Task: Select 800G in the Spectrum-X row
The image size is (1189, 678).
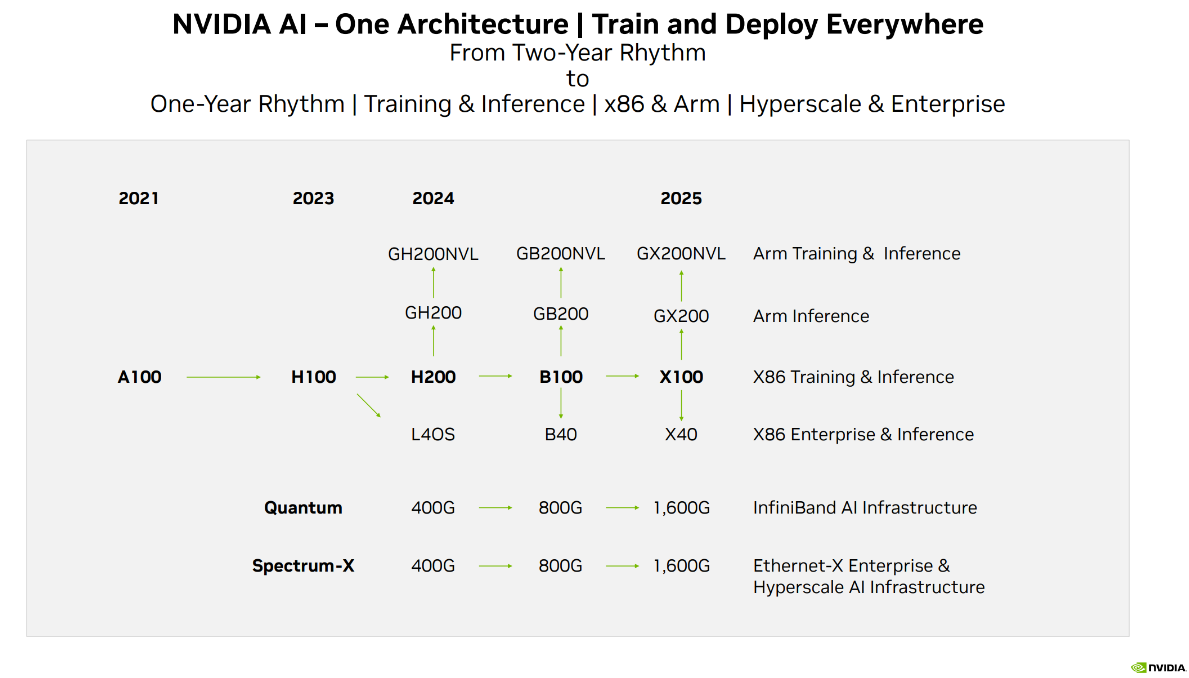Action: (x=560, y=566)
